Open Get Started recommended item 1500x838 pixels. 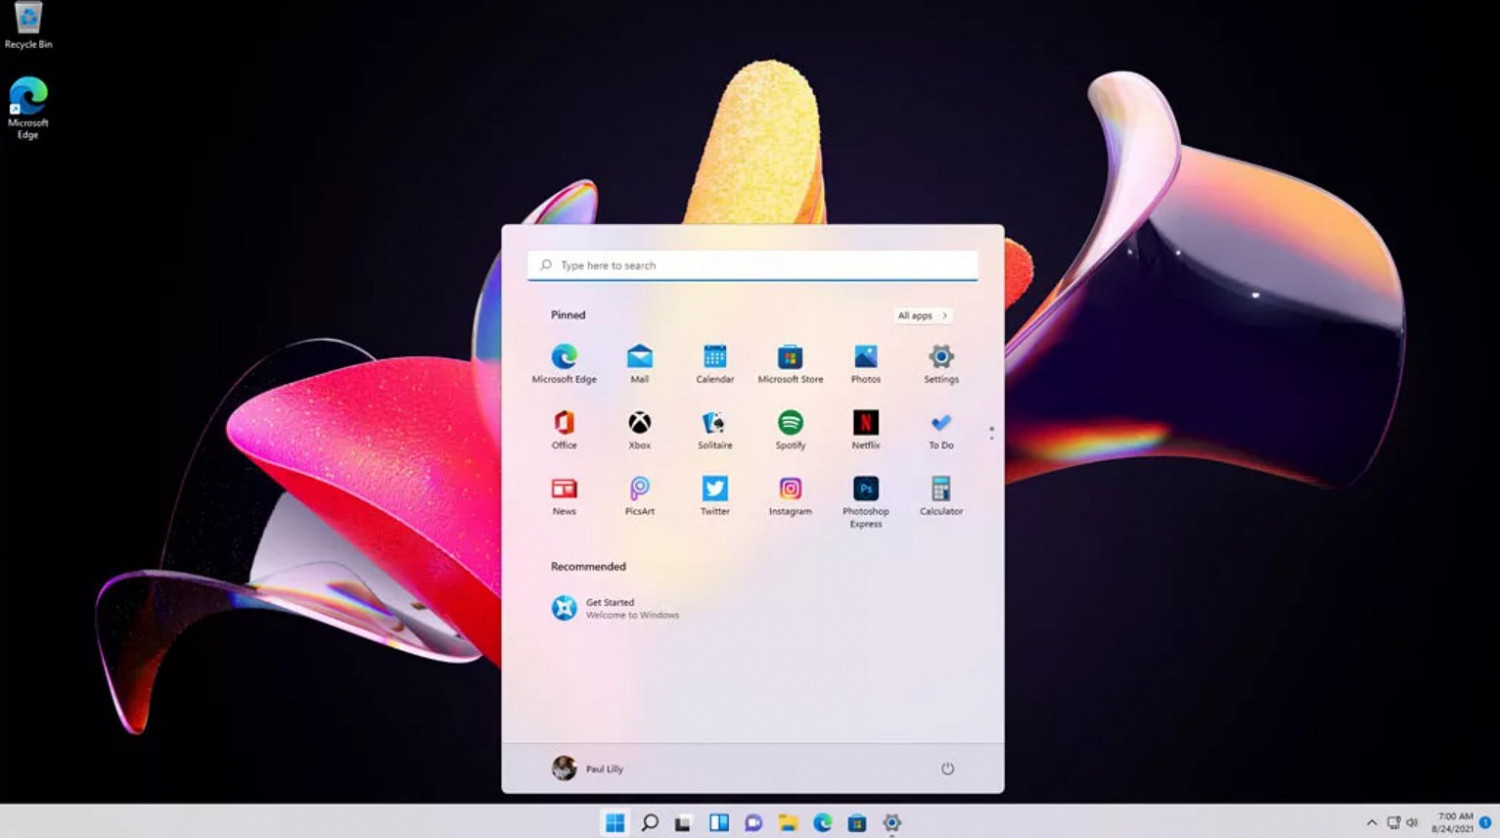tap(615, 608)
